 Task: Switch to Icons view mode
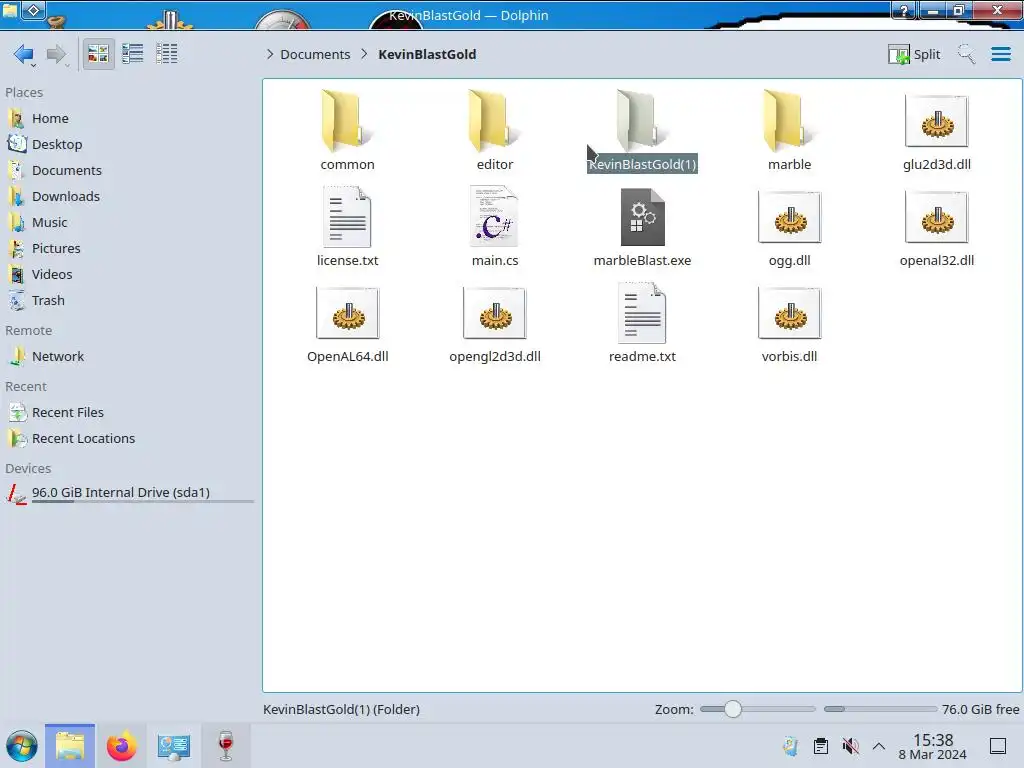tap(98, 54)
